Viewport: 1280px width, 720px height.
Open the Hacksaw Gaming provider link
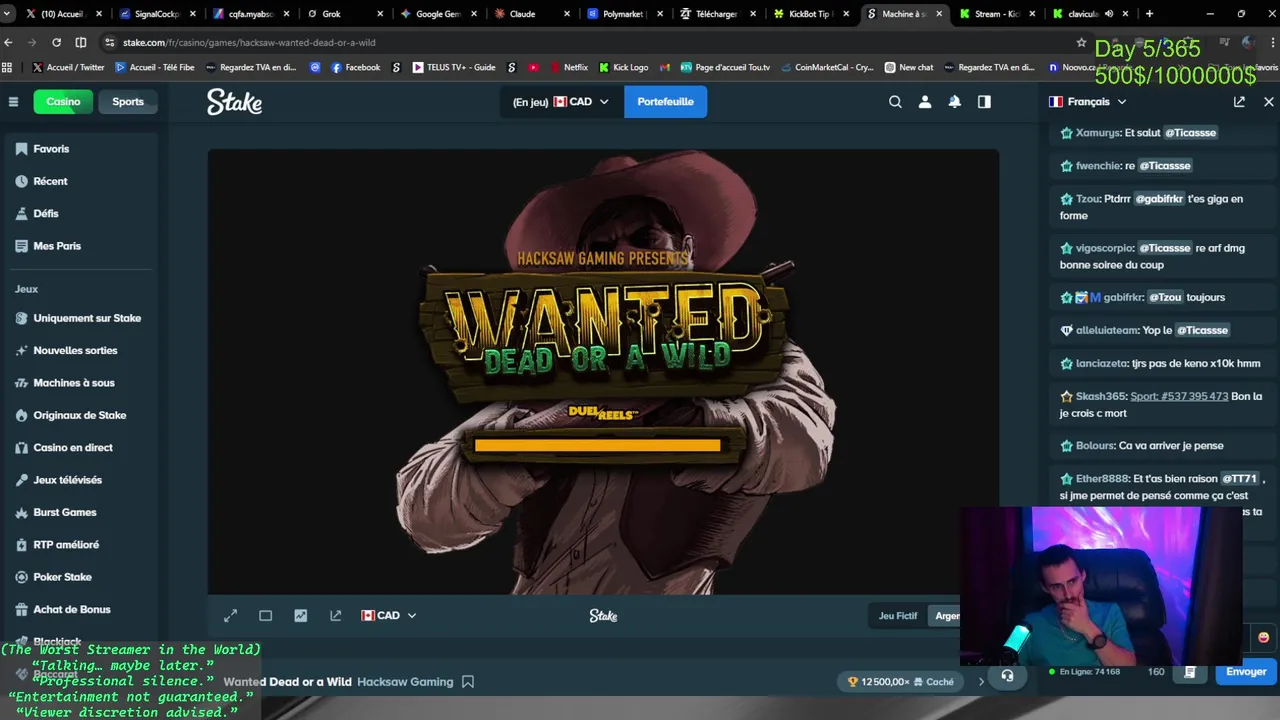(x=405, y=682)
